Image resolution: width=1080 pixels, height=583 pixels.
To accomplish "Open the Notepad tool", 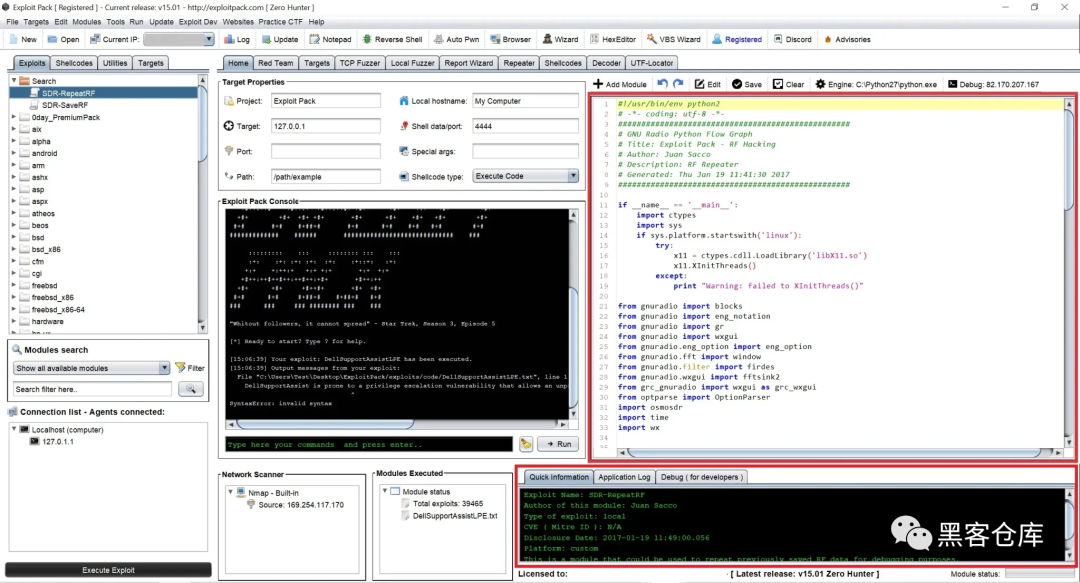I will click(330, 39).
